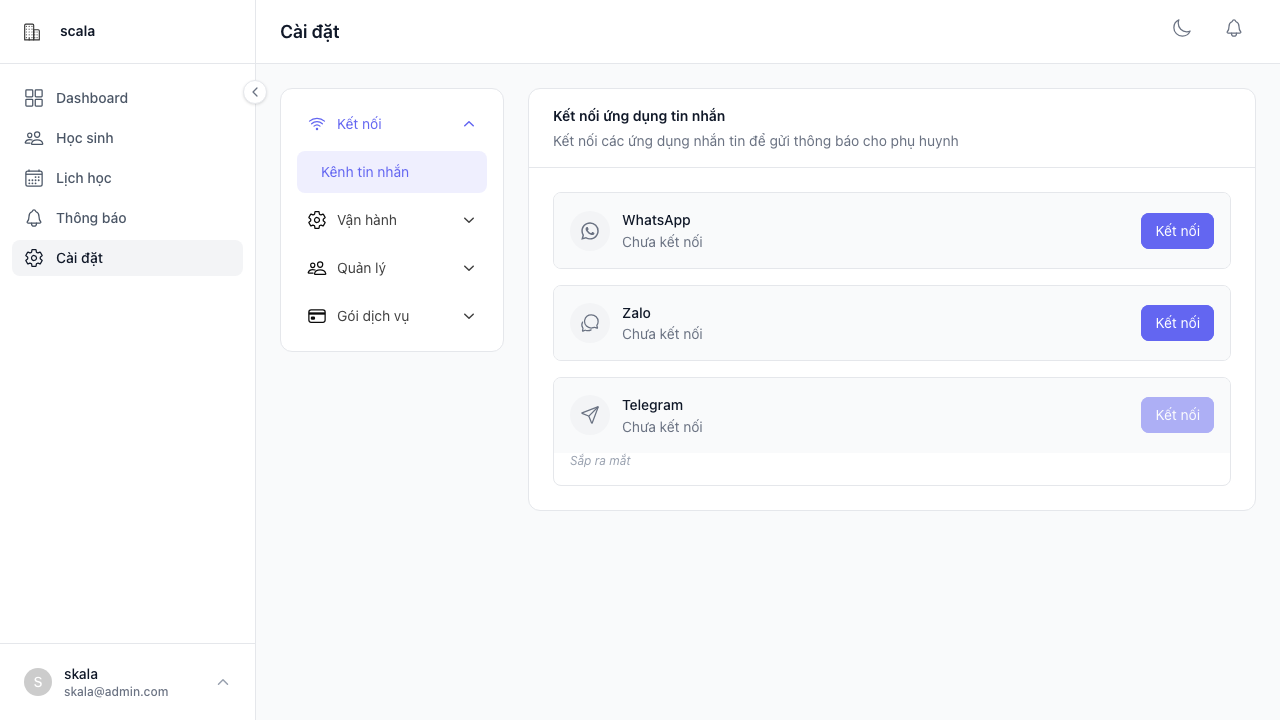
Task: Open the user account menu chevron
Action: click(223, 682)
